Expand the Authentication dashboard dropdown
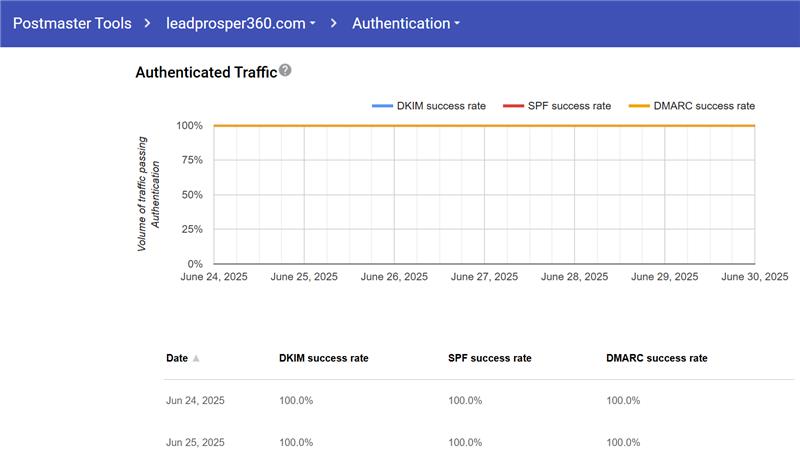 tap(405, 23)
